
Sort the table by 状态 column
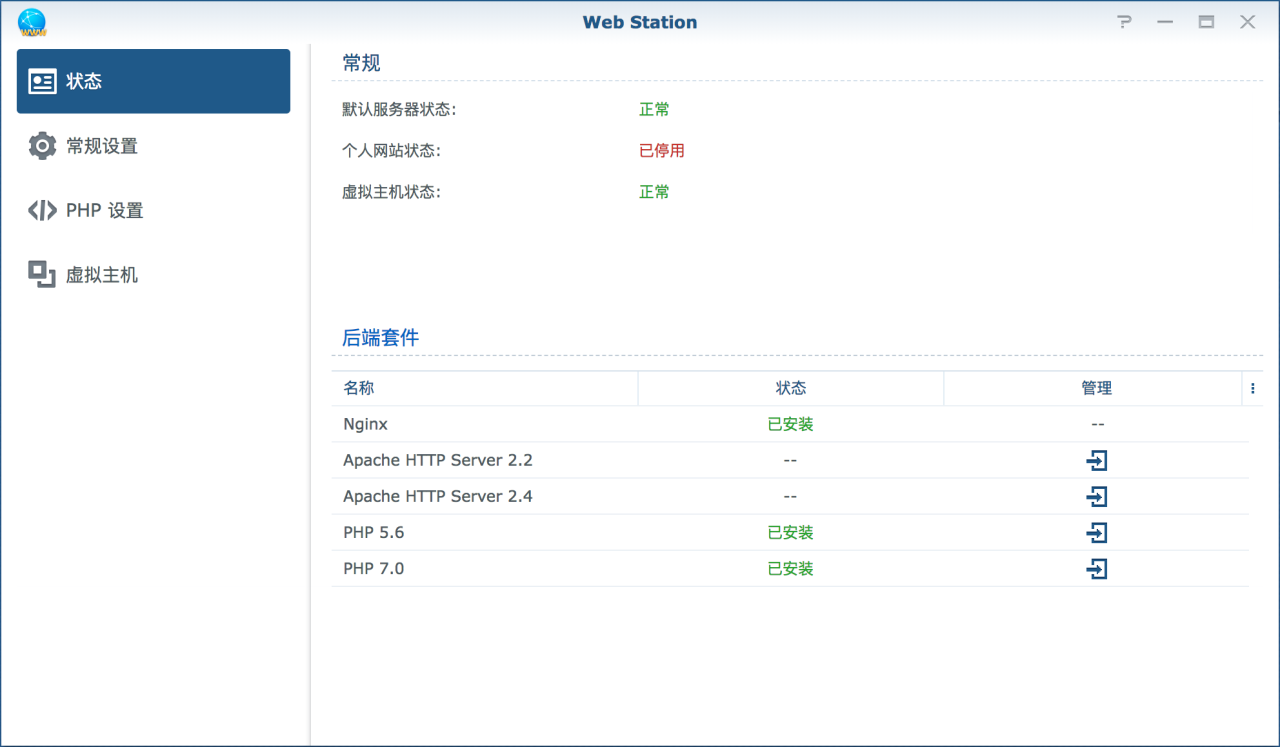point(790,388)
